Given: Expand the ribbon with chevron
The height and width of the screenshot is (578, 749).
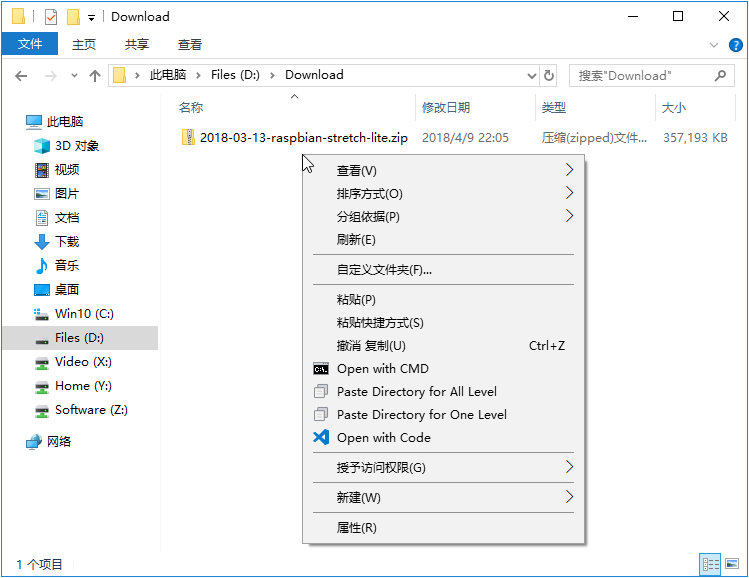Looking at the screenshot, I should pos(714,45).
